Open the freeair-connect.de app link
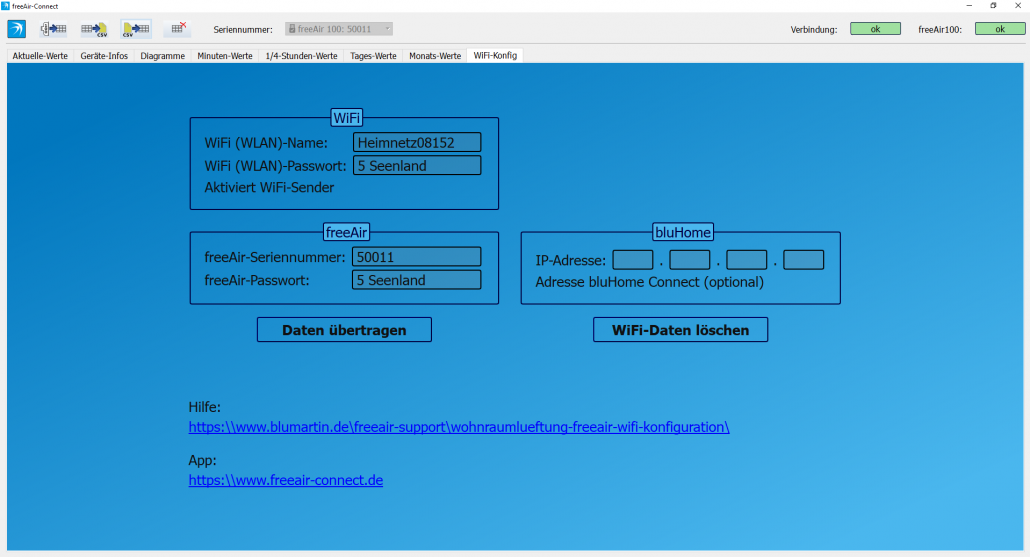1030x557 pixels. point(286,481)
